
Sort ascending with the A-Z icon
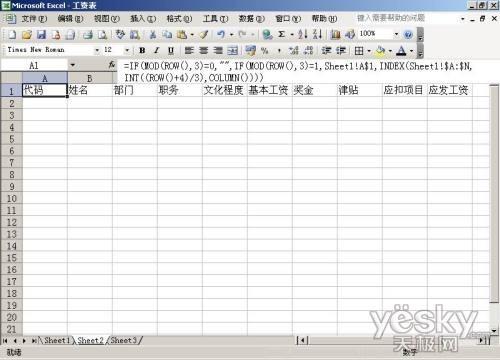point(302,34)
